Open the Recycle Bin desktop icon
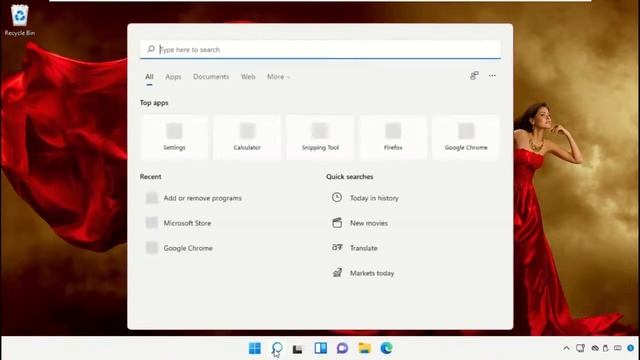640x360 pixels. (20, 20)
